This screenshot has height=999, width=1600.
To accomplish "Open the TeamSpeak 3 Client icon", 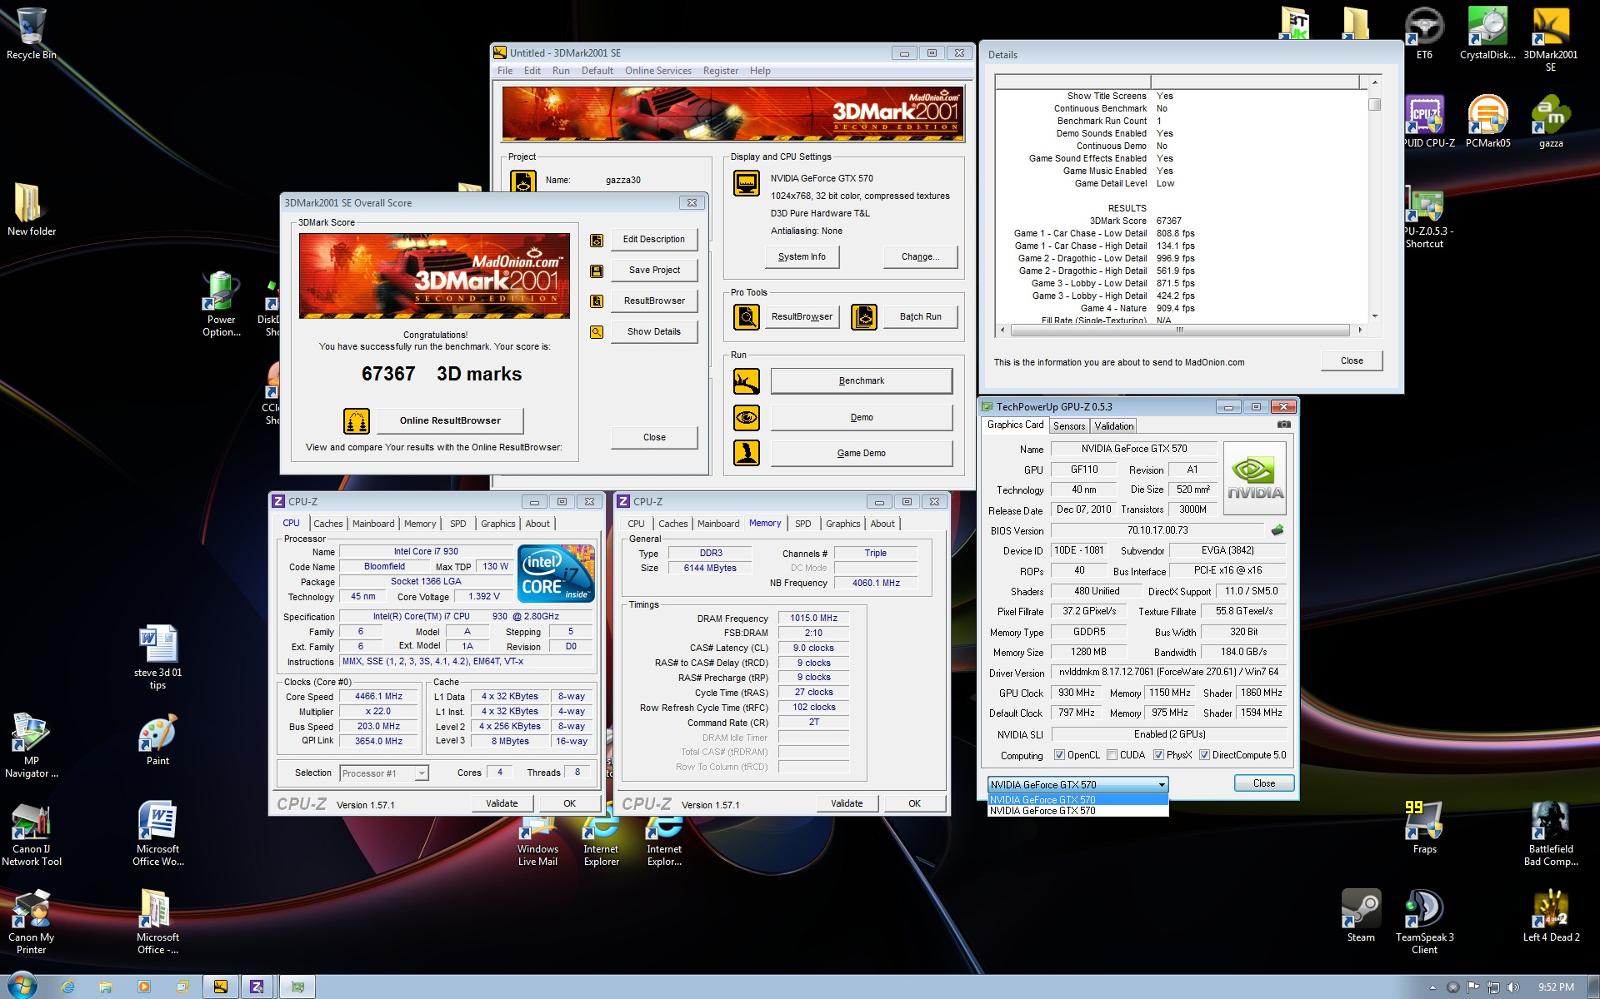I will 1424,921.
